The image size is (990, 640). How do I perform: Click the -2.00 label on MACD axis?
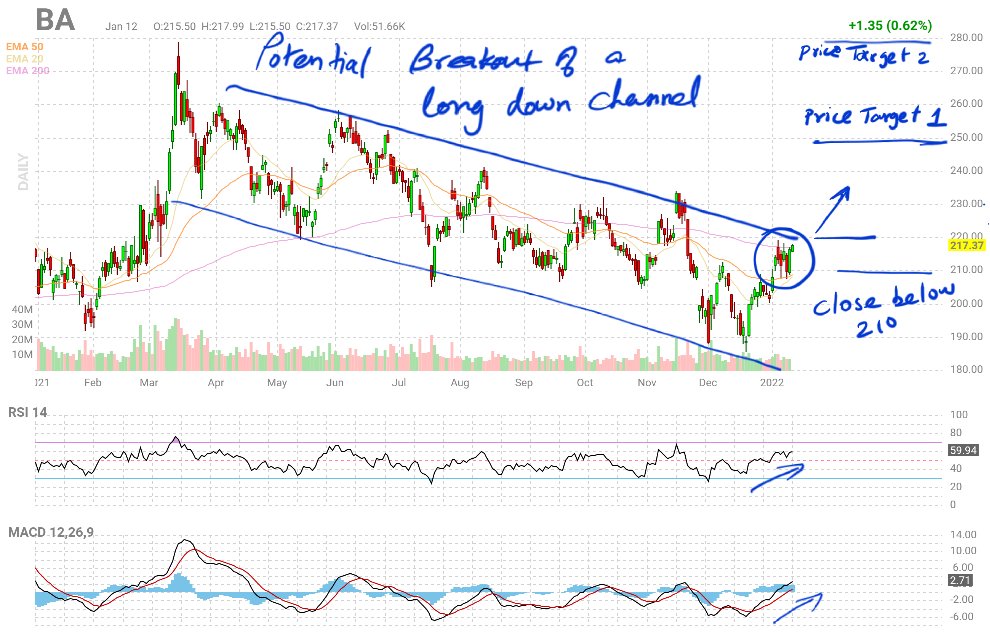pyautogui.click(x=962, y=600)
